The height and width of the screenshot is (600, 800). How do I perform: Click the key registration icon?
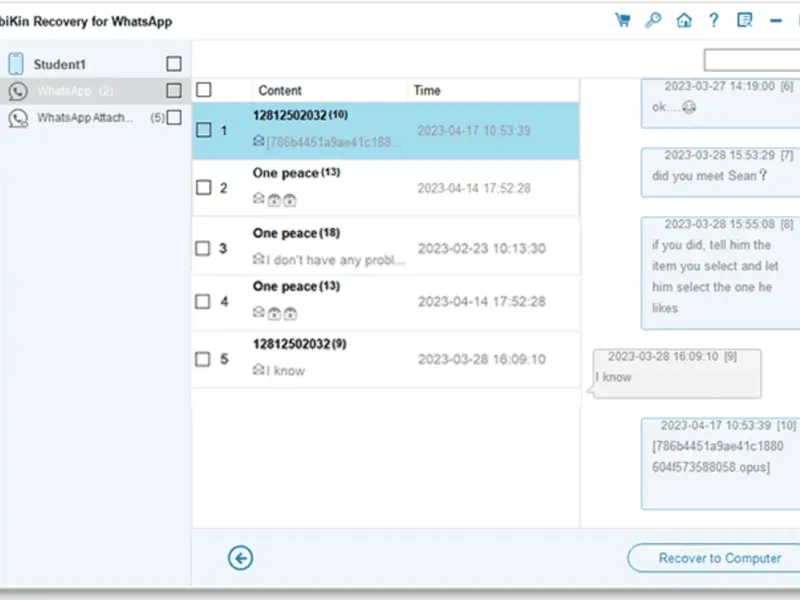pos(653,20)
